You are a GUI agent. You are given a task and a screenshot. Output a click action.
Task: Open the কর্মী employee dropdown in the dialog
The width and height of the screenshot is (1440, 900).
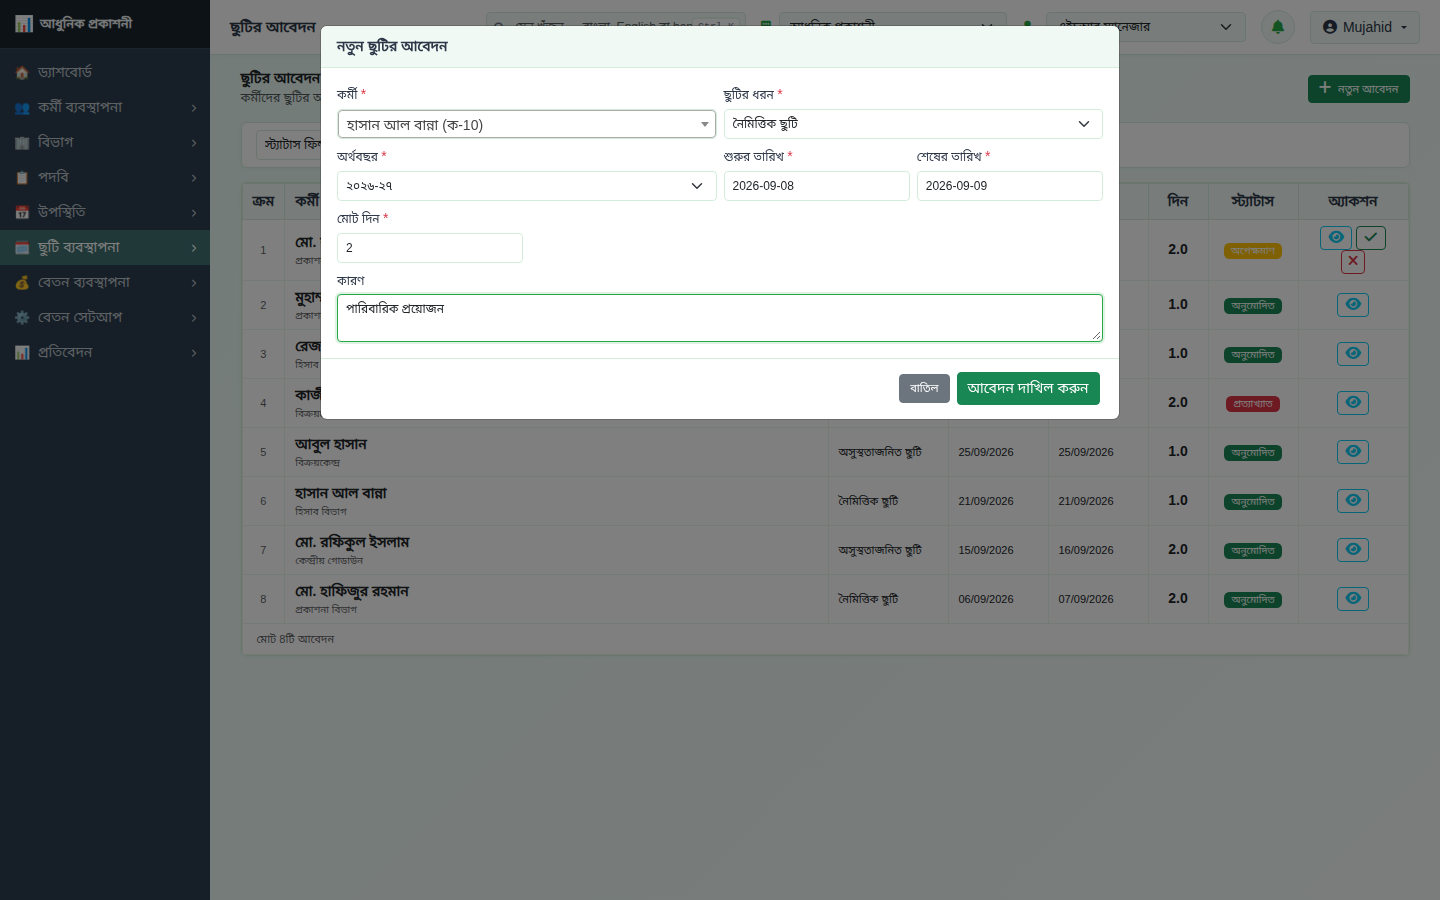point(527,124)
